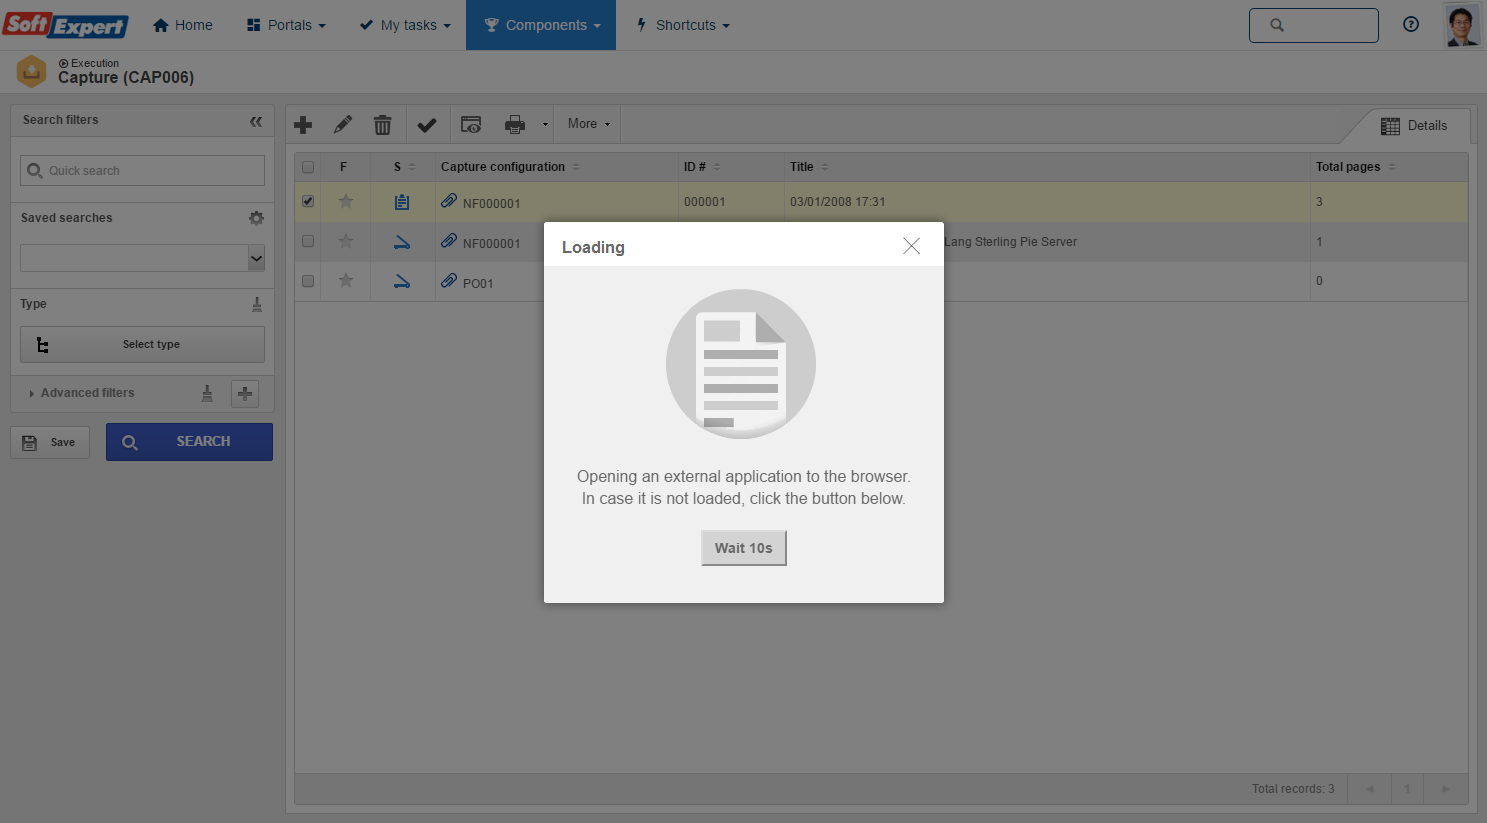Sort by Title column header
This screenshot has height=823, width=1487.
click(809, 167)
